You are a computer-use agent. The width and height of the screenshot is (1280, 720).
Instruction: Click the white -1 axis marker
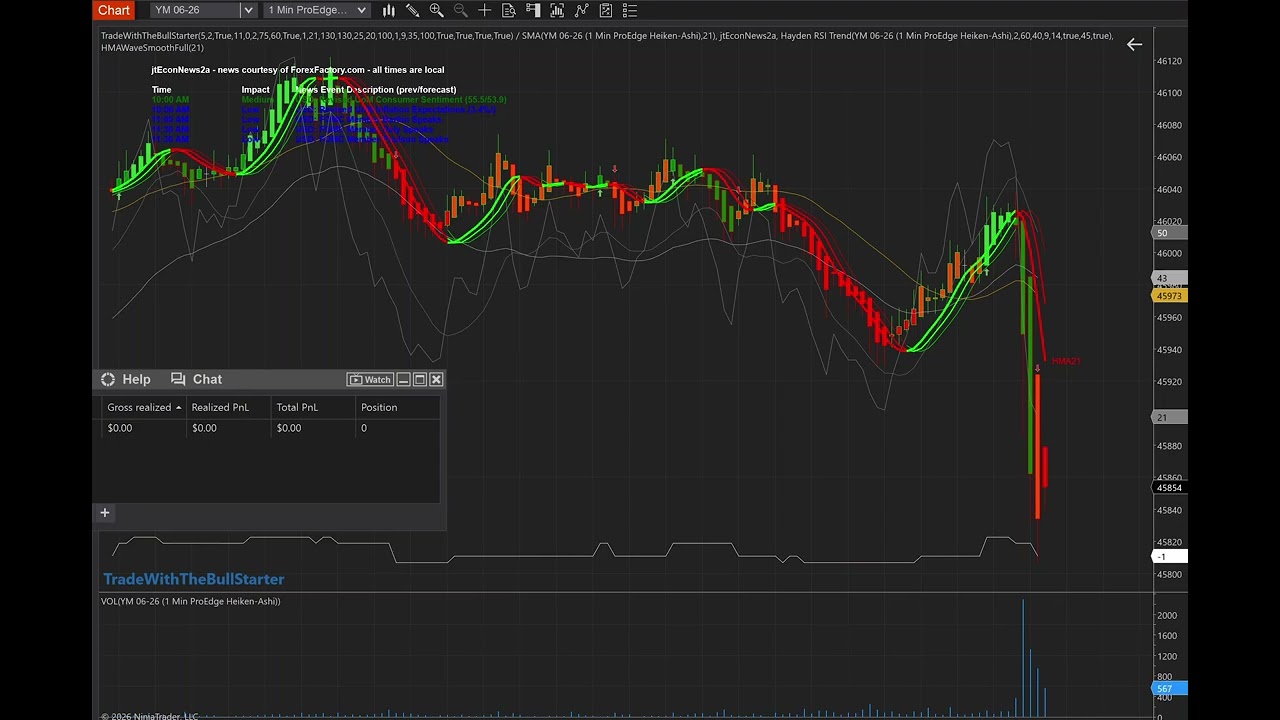click(1169, 557)
